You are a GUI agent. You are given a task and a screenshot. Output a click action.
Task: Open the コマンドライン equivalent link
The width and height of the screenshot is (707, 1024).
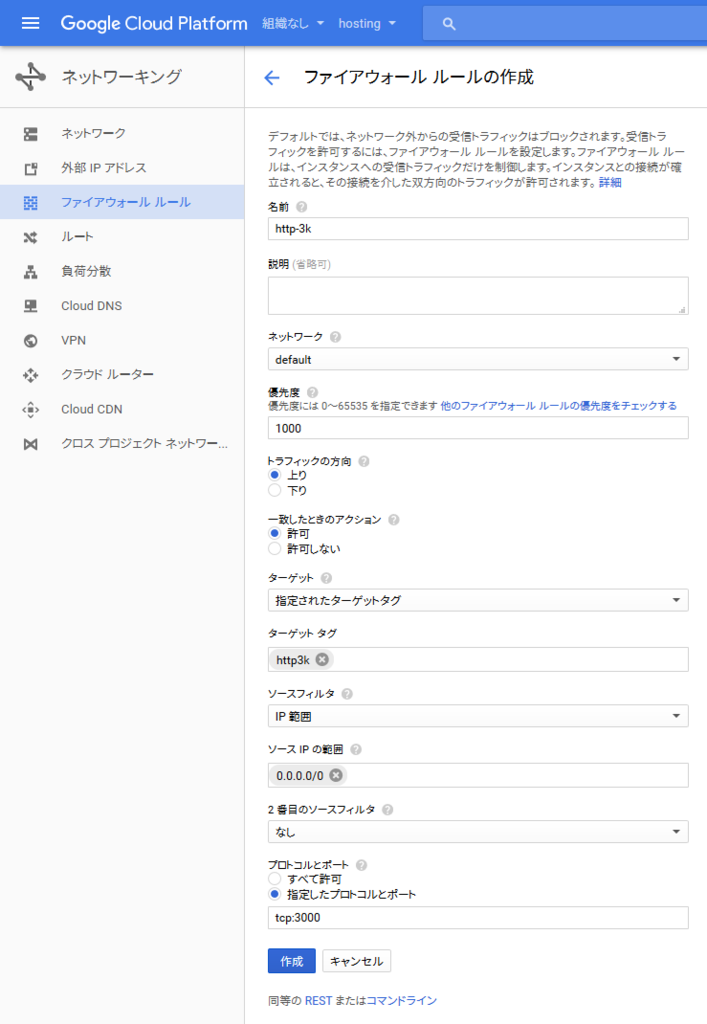click(x=401, y=1000)
